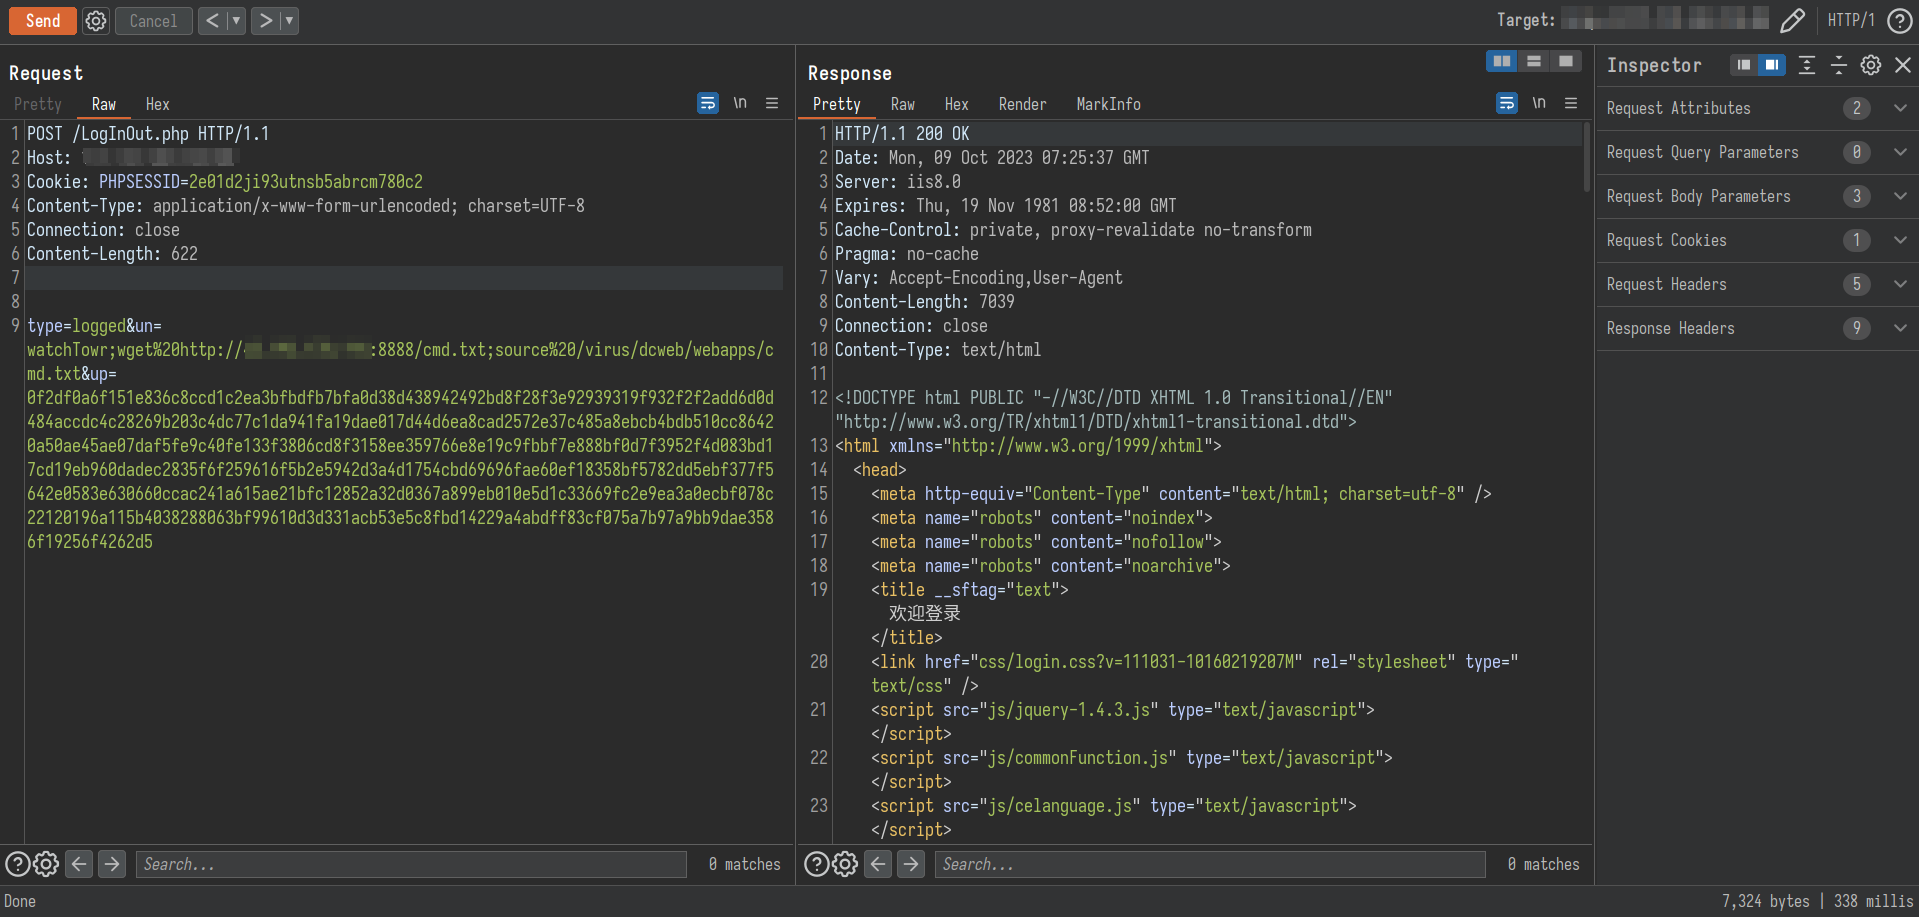Image resolution: width=1919 pixels, height=917 pixels.
Task: Click the Response vertical scrollbar
Action: pyautogui.click(x=1587, y=157)
